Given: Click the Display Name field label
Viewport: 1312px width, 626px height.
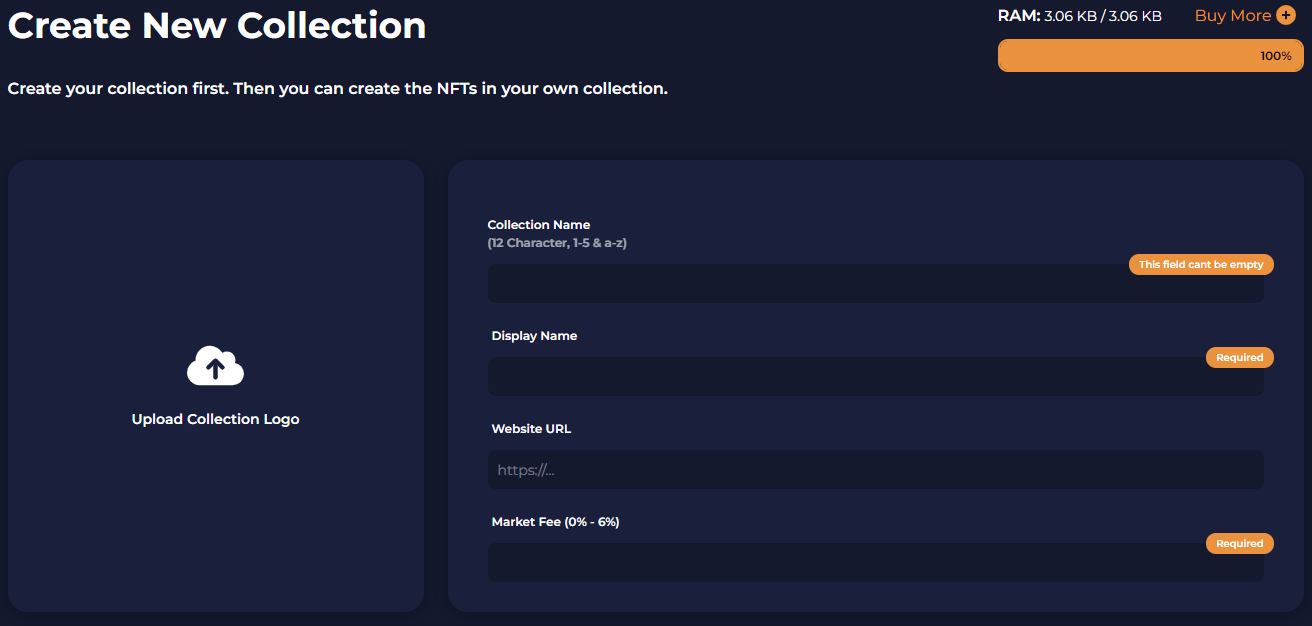Looking at the screenshot, I should (x=534, y=336).
